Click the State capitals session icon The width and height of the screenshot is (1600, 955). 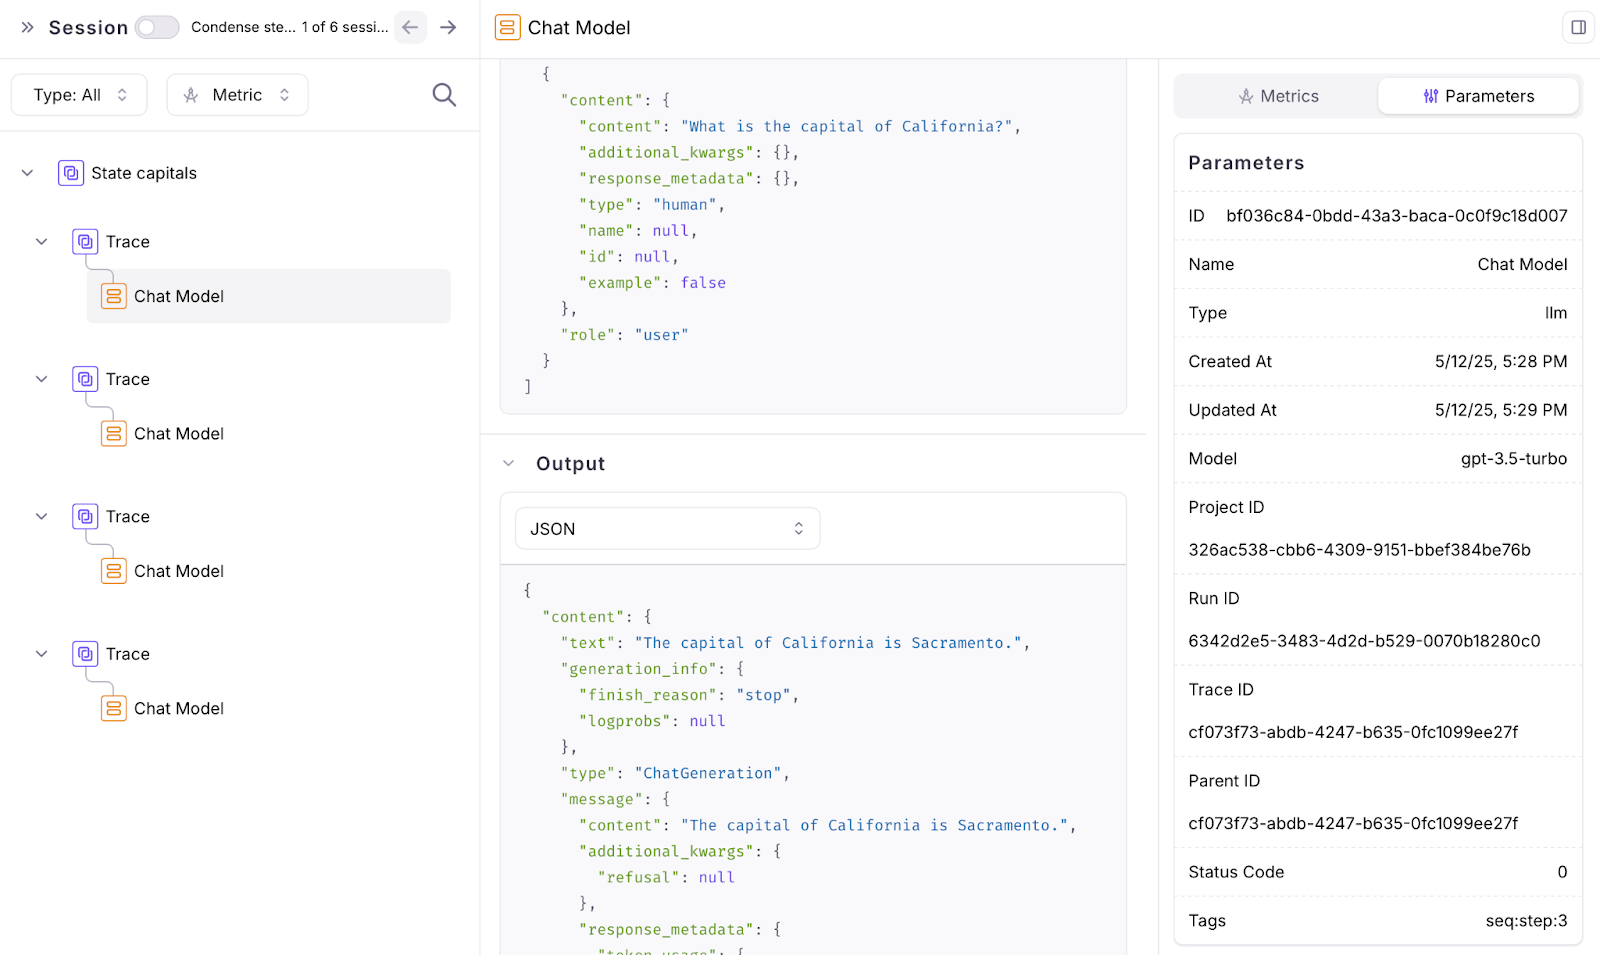tap(71, 173)
